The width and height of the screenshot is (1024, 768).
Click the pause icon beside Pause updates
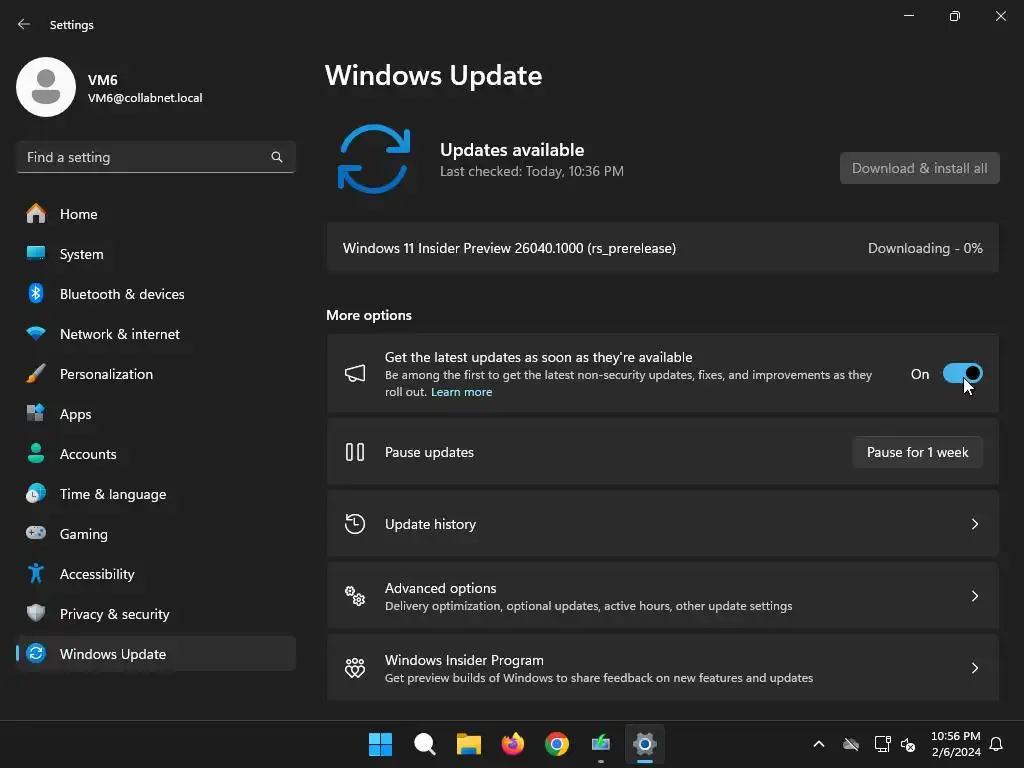tap(355, 452)
